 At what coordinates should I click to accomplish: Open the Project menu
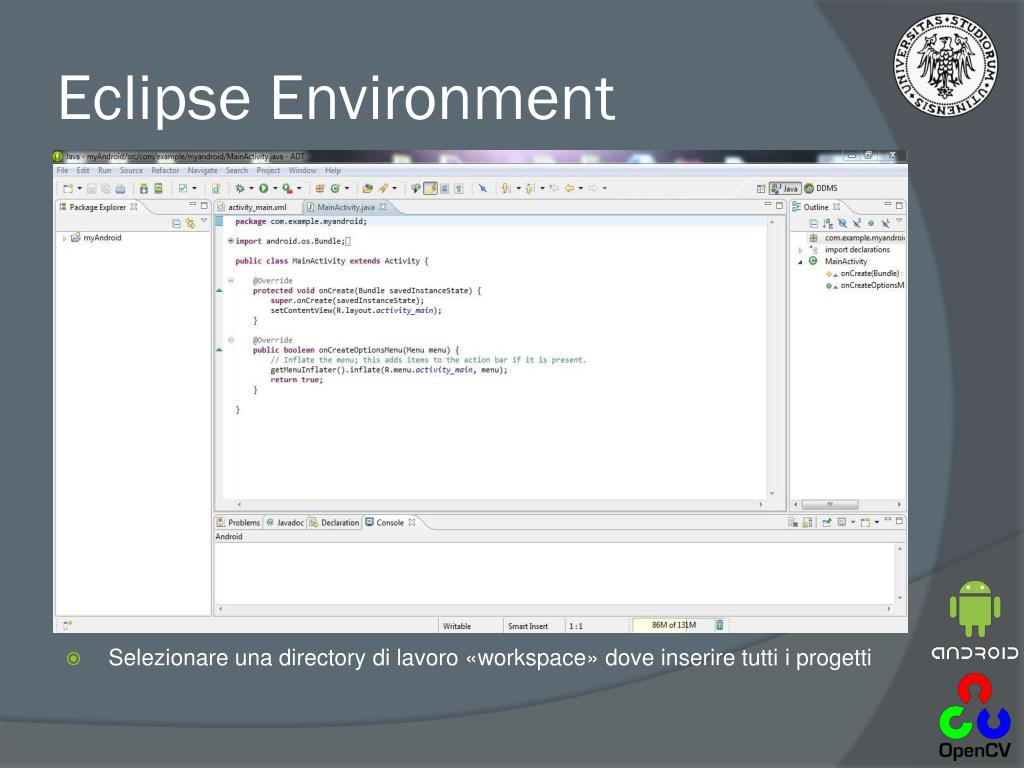[268, 170]
